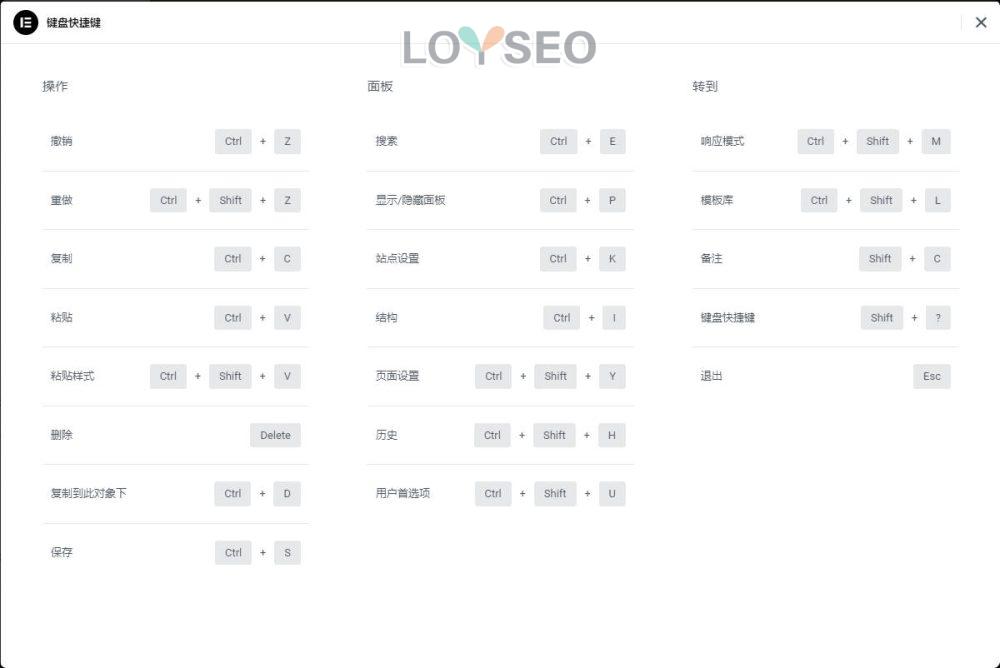Click the Shift key in the 历史 row
This screenshot has width=1000, height=668.
tap(554, 435)
